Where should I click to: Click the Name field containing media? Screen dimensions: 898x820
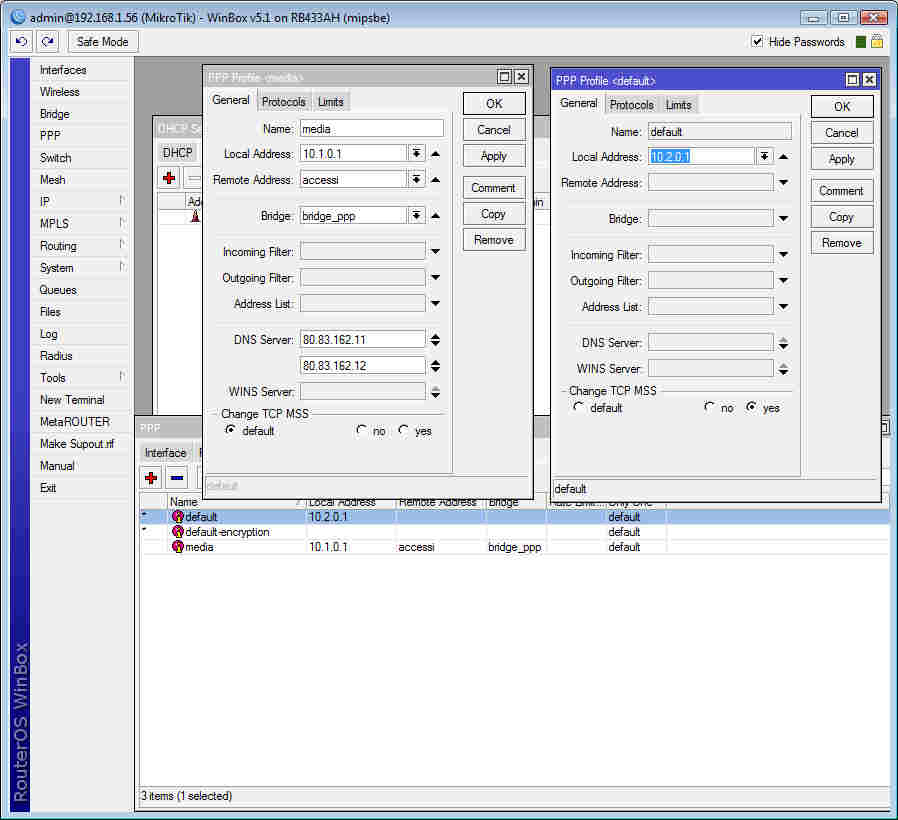[x=372, y=129]
